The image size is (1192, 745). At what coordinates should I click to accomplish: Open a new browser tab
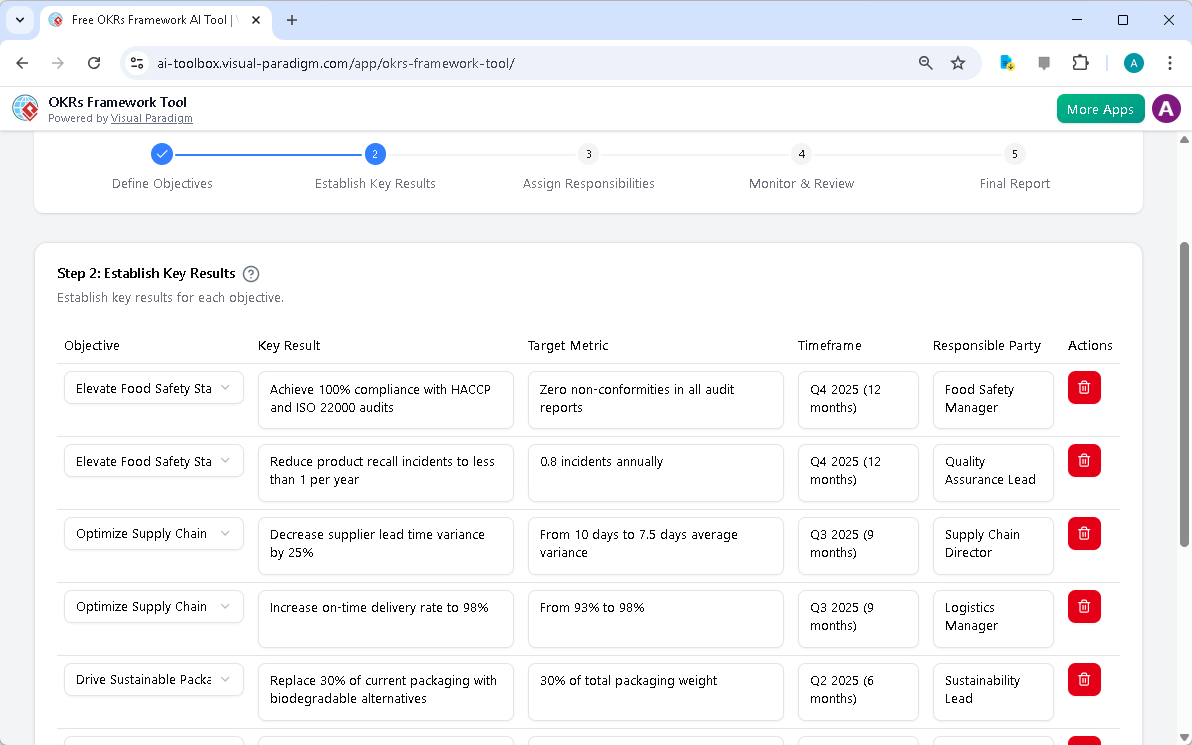(291, 20)
